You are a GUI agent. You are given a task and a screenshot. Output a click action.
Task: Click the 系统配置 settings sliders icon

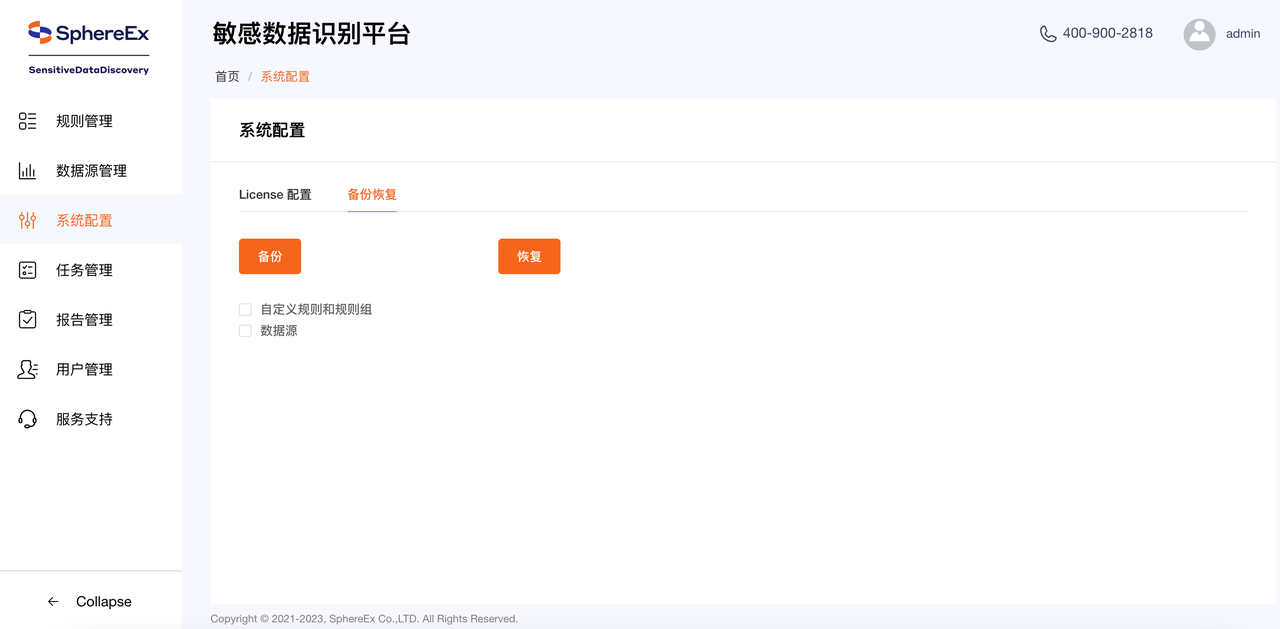27,219
